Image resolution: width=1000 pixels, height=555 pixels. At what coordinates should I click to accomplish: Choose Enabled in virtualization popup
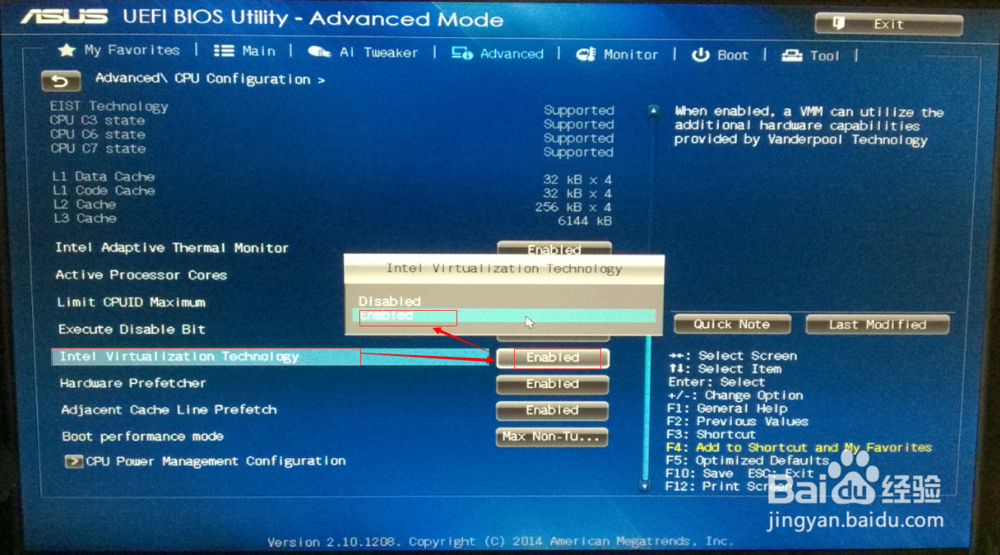point(504,316)
